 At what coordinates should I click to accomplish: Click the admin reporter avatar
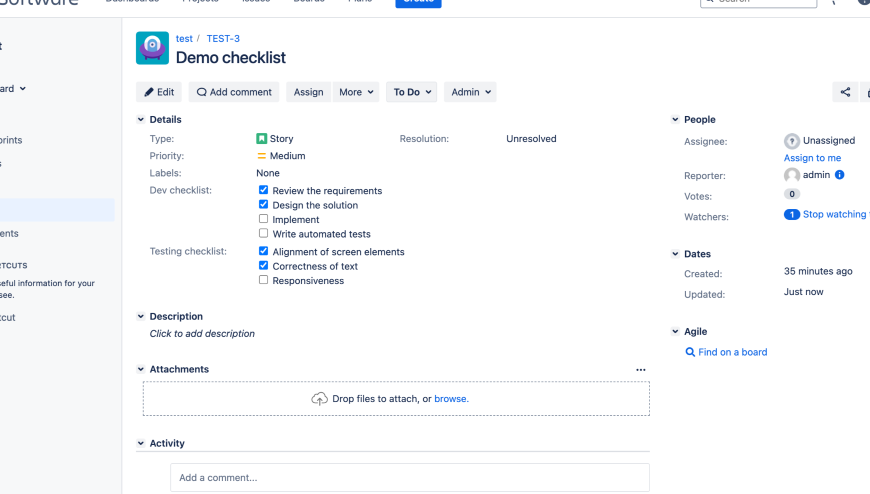tap(792, 175)
